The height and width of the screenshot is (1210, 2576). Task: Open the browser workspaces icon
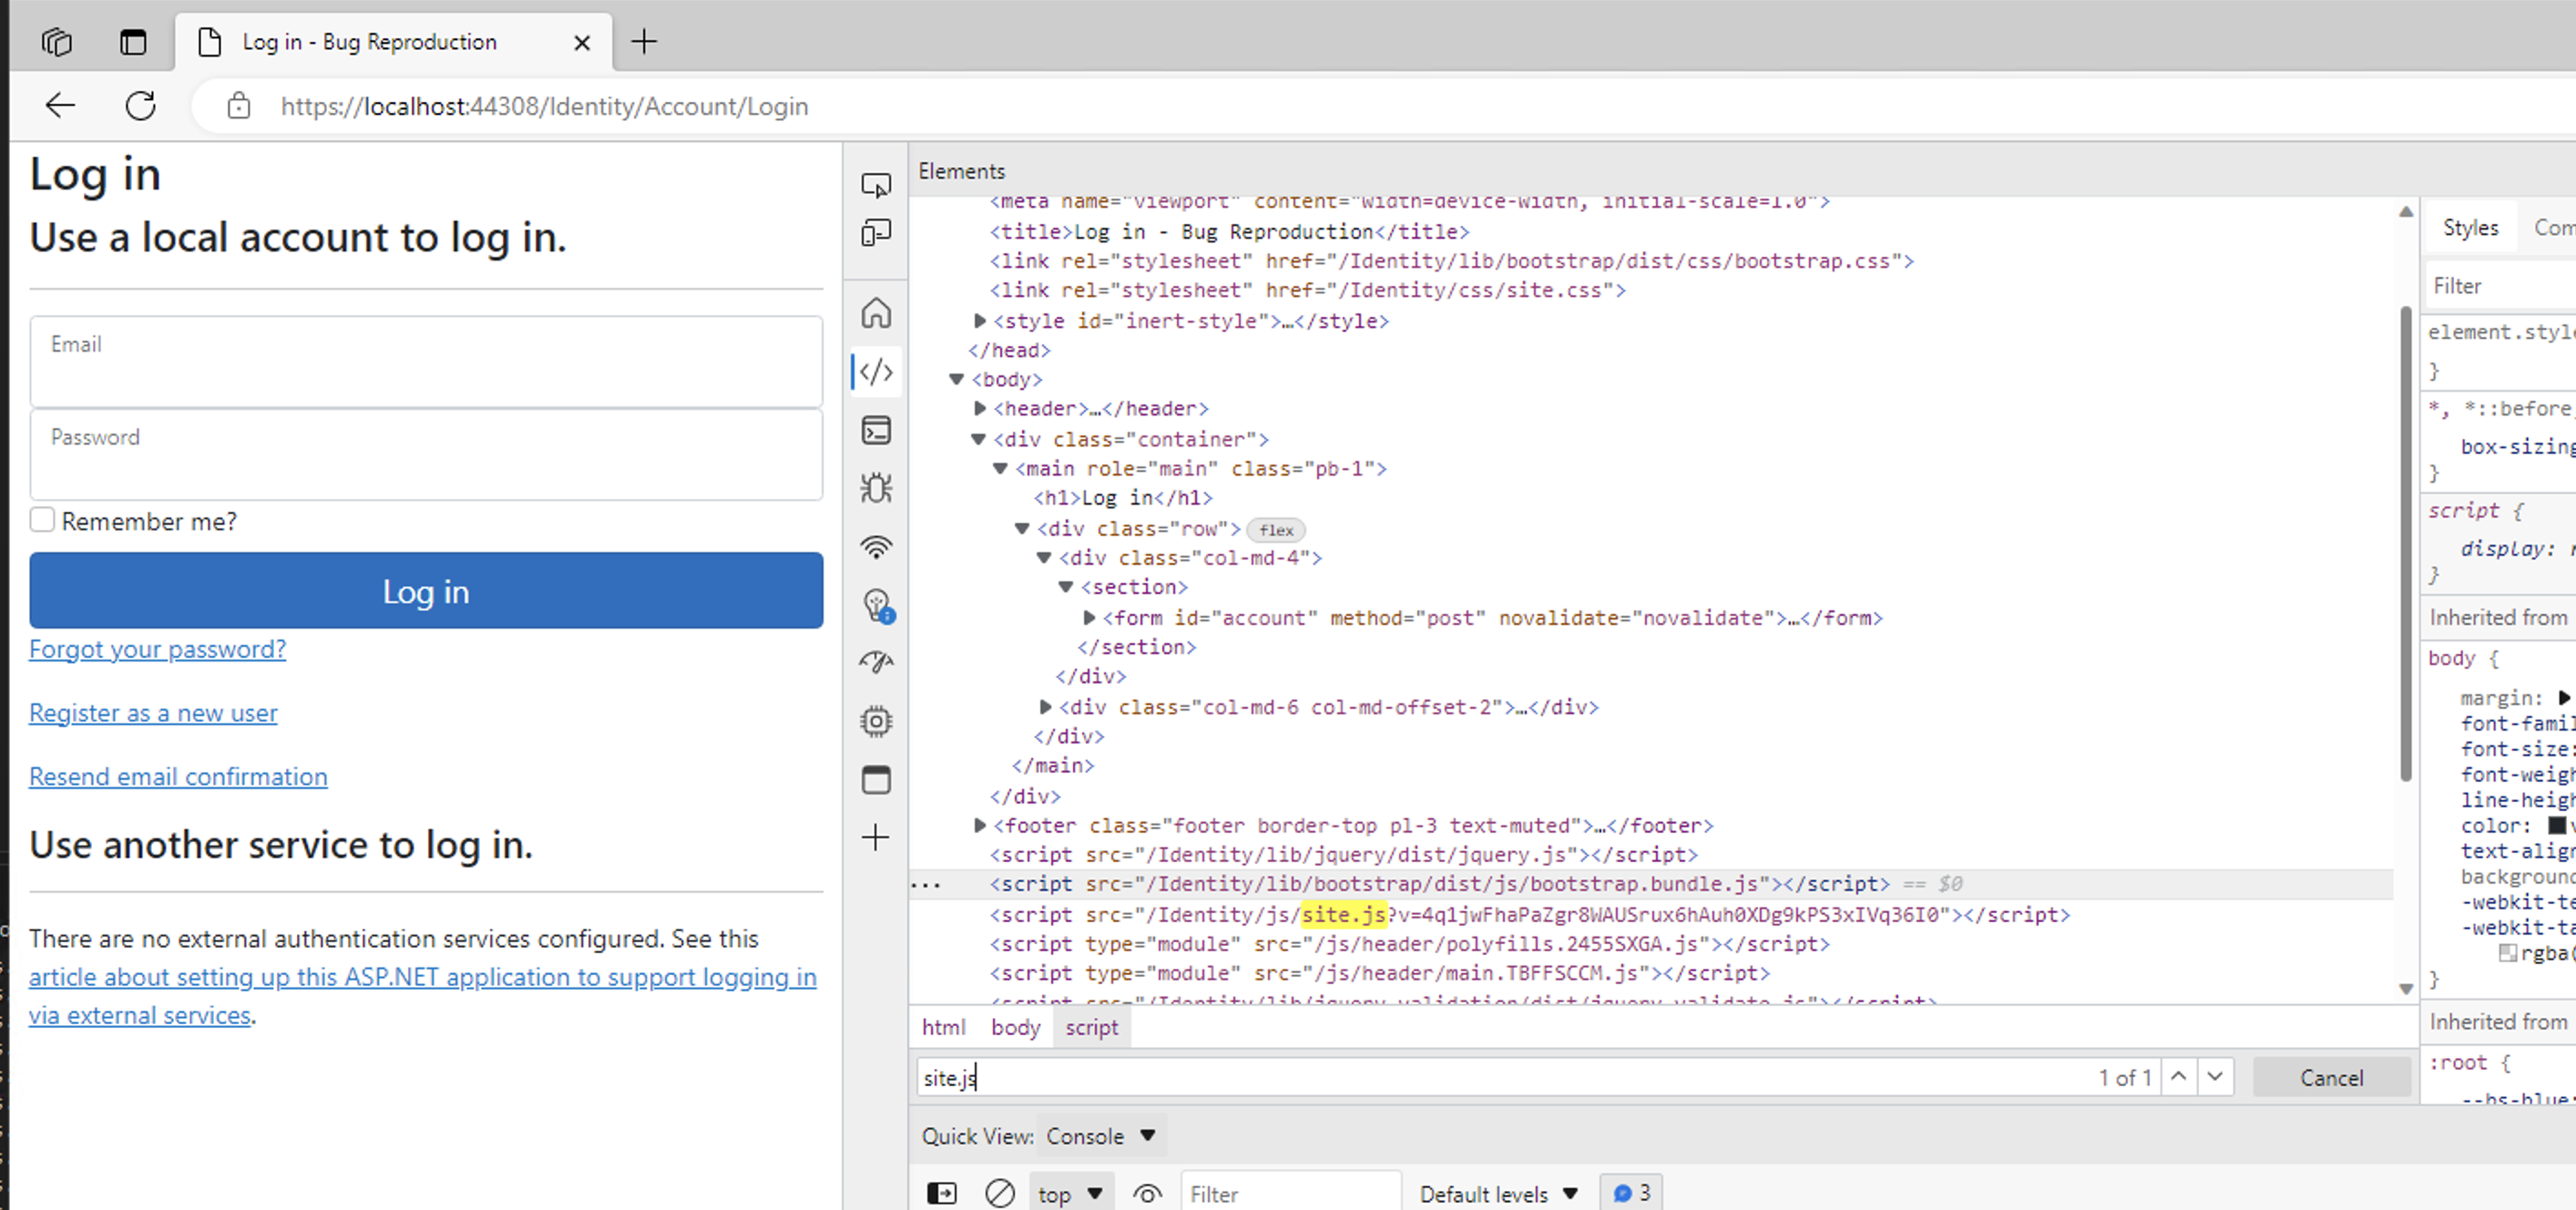[x=57, y=42]
